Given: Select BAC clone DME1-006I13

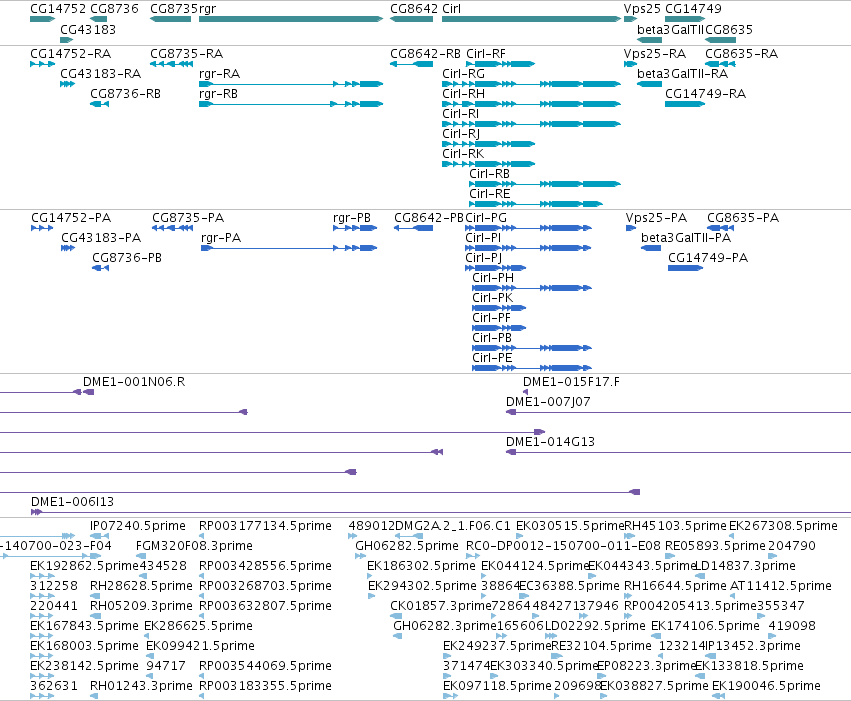Looking at the screenshot, I should 72,502.
